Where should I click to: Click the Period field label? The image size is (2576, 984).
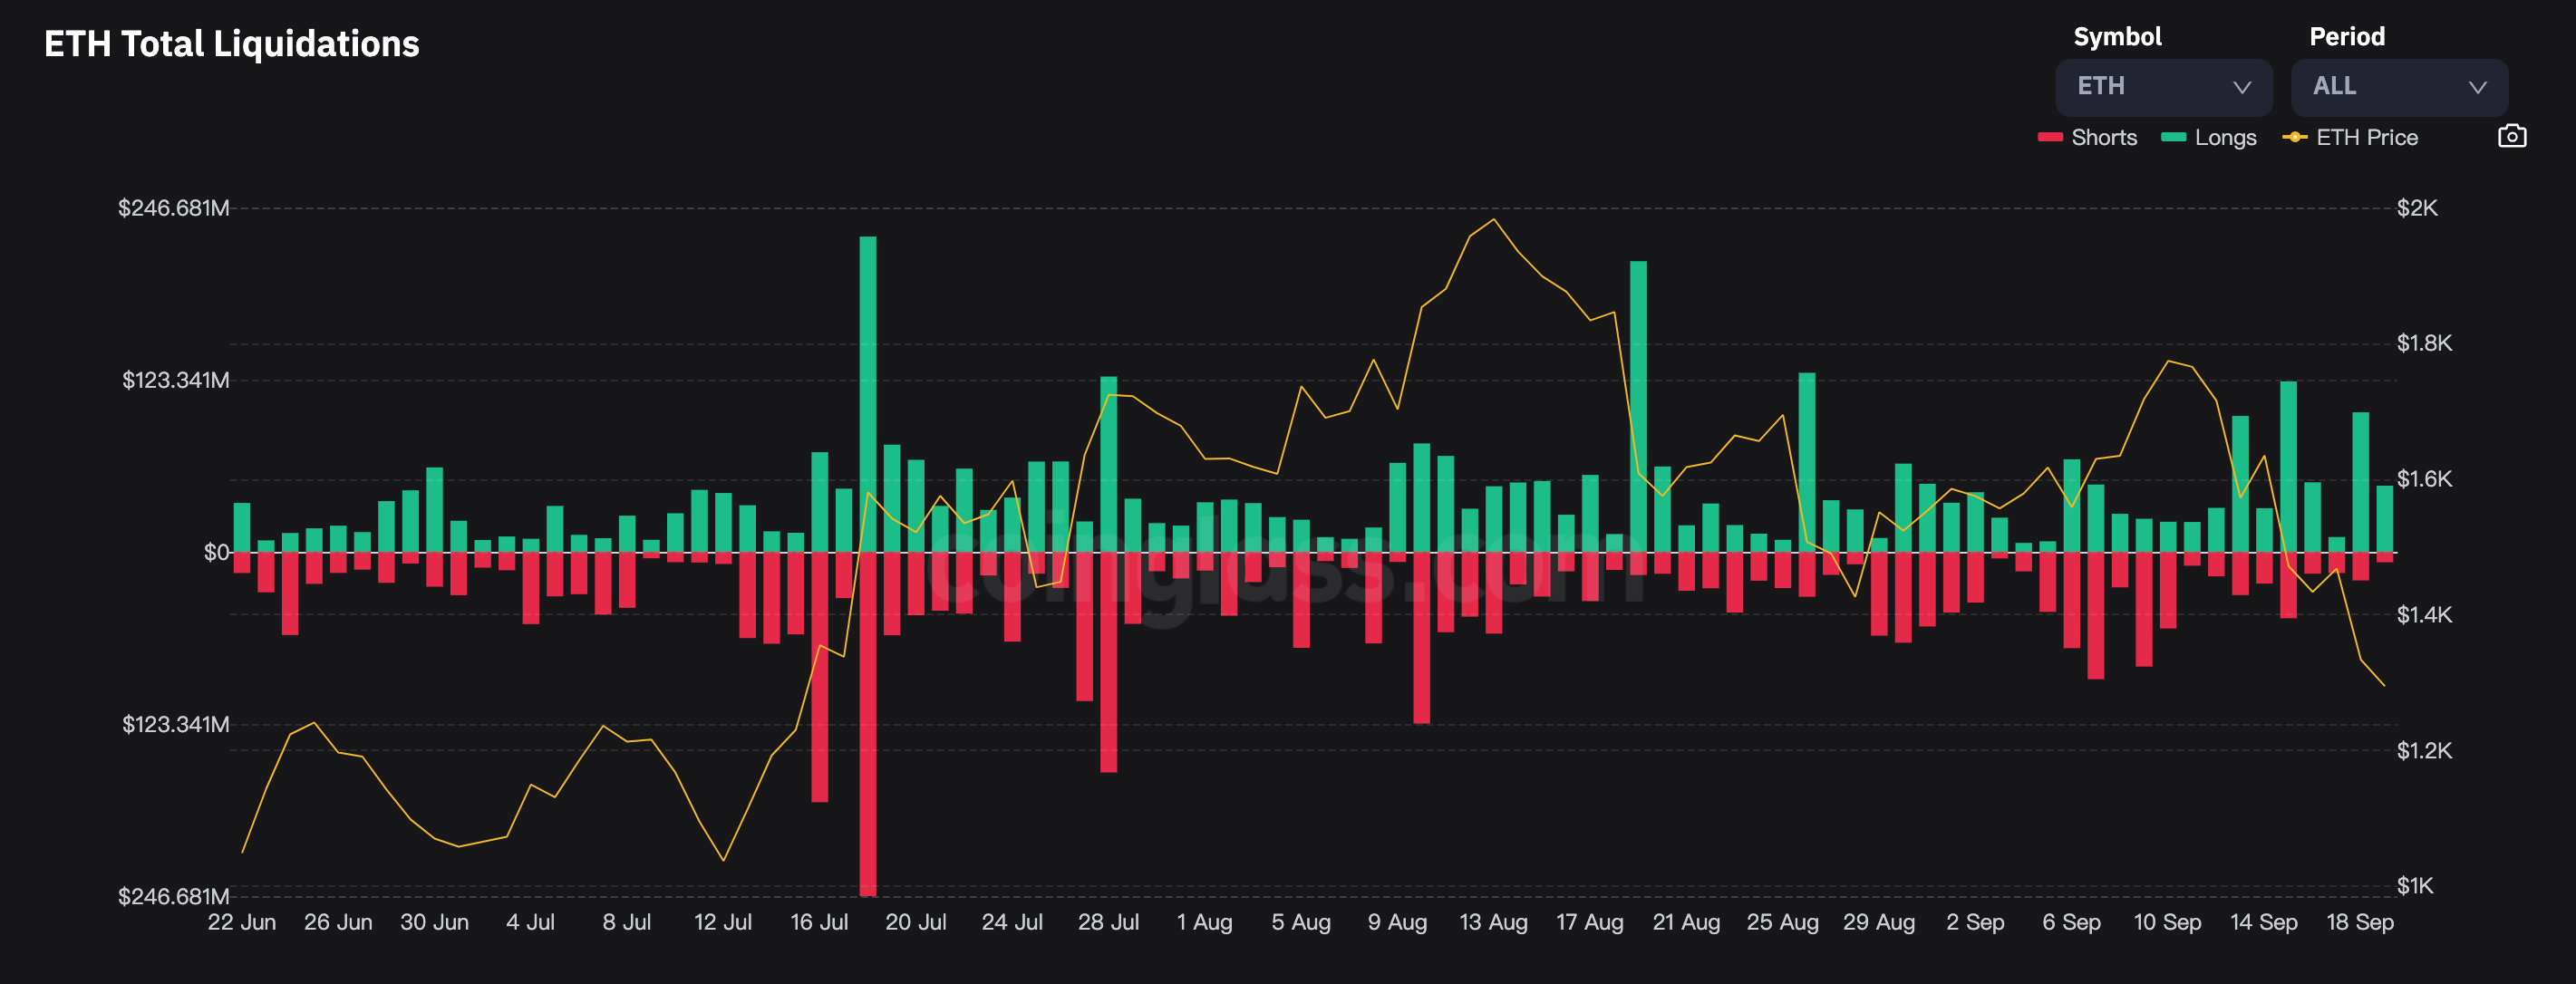[2347, 37]
